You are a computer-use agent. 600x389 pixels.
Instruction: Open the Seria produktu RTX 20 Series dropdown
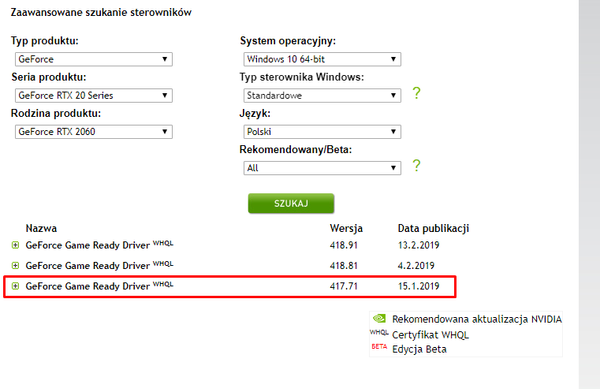[x=94, y=96]
